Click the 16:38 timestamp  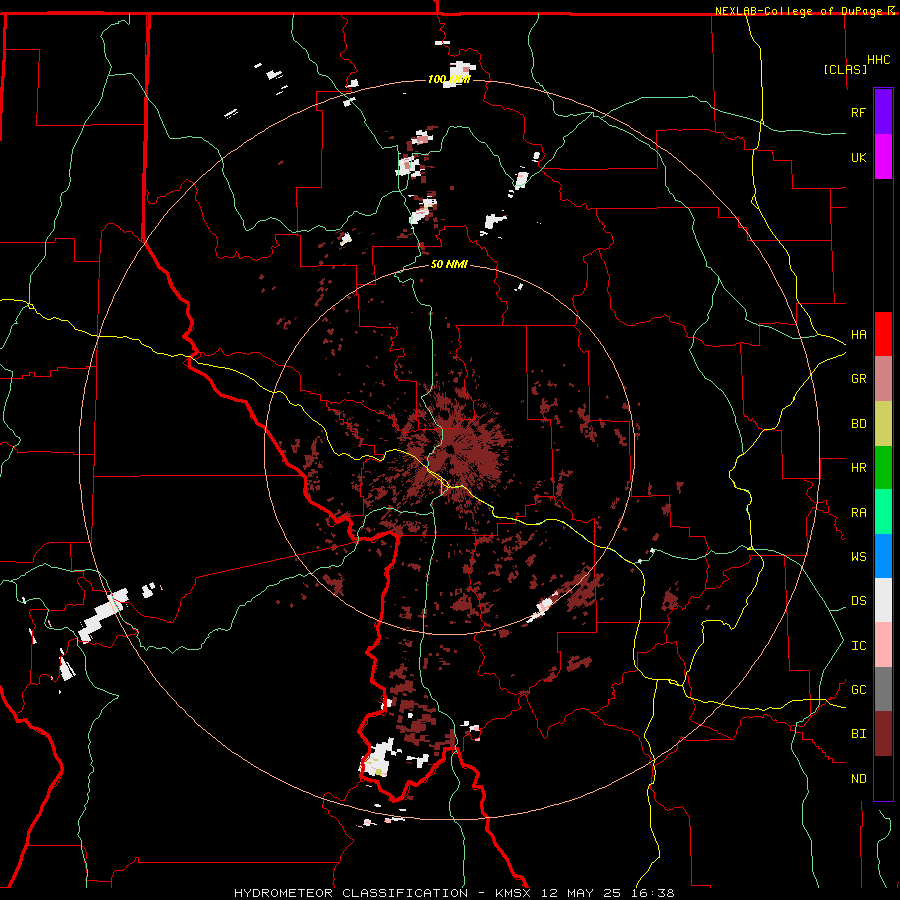click(655, 893)
